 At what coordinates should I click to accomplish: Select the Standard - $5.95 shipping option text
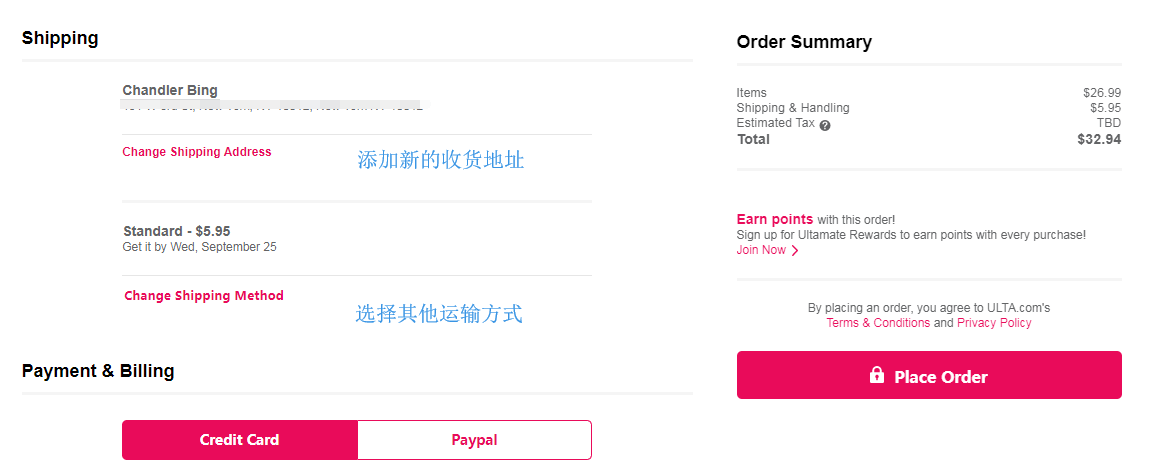point(176,231)
